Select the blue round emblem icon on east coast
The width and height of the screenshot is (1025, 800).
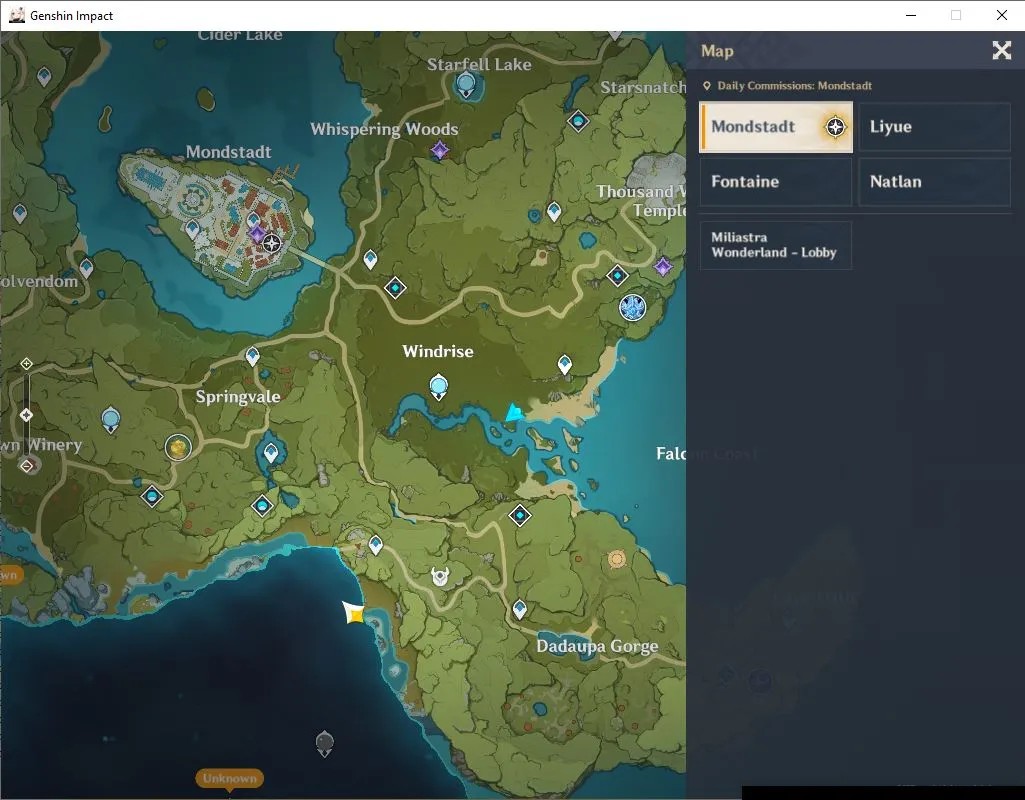point(632,308)
